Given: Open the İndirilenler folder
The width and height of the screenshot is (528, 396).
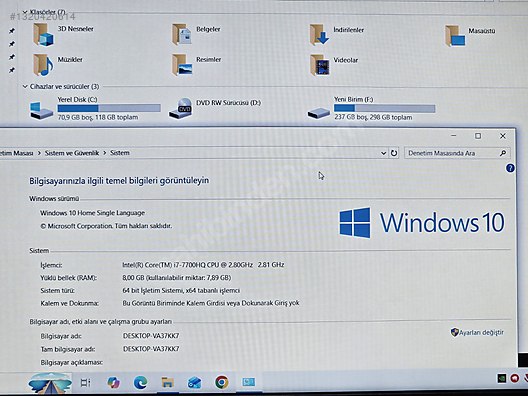Looking at the screenshot, I should coord(336,34).
